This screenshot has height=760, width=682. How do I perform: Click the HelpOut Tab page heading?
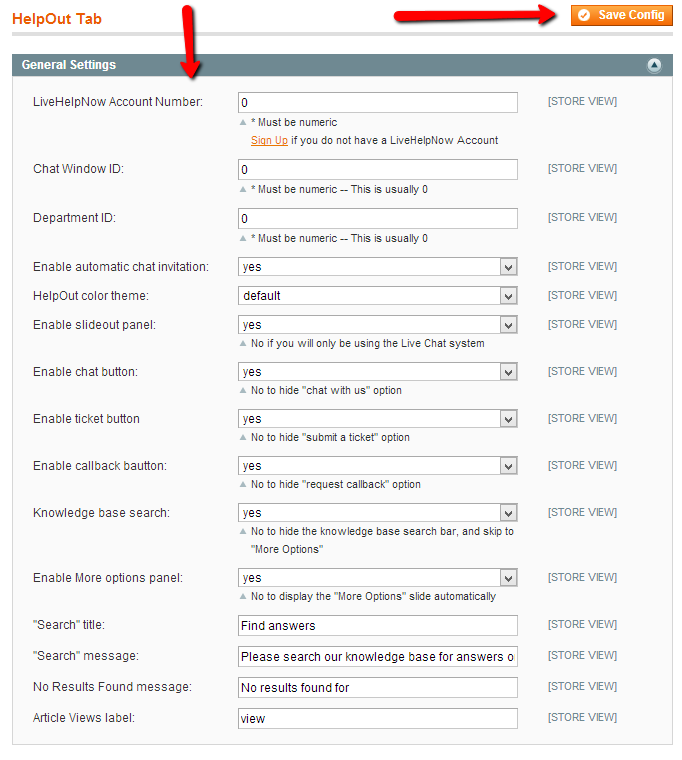[x=57, y=19]
